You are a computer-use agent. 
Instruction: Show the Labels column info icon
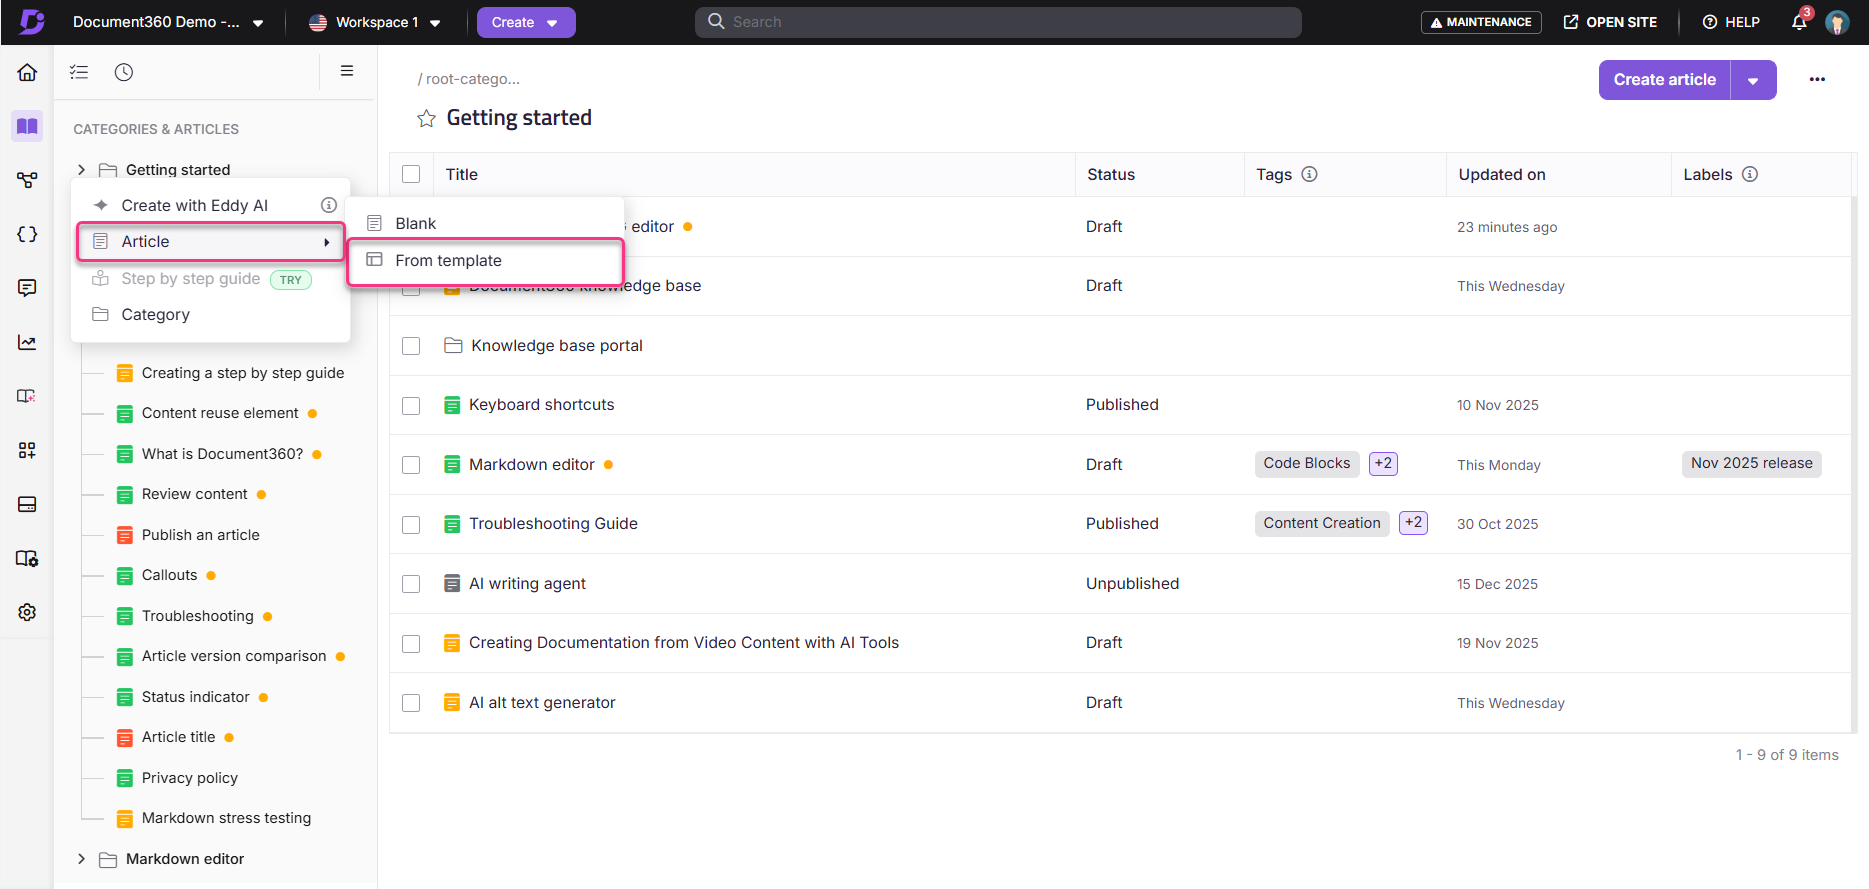(1750, 174)
